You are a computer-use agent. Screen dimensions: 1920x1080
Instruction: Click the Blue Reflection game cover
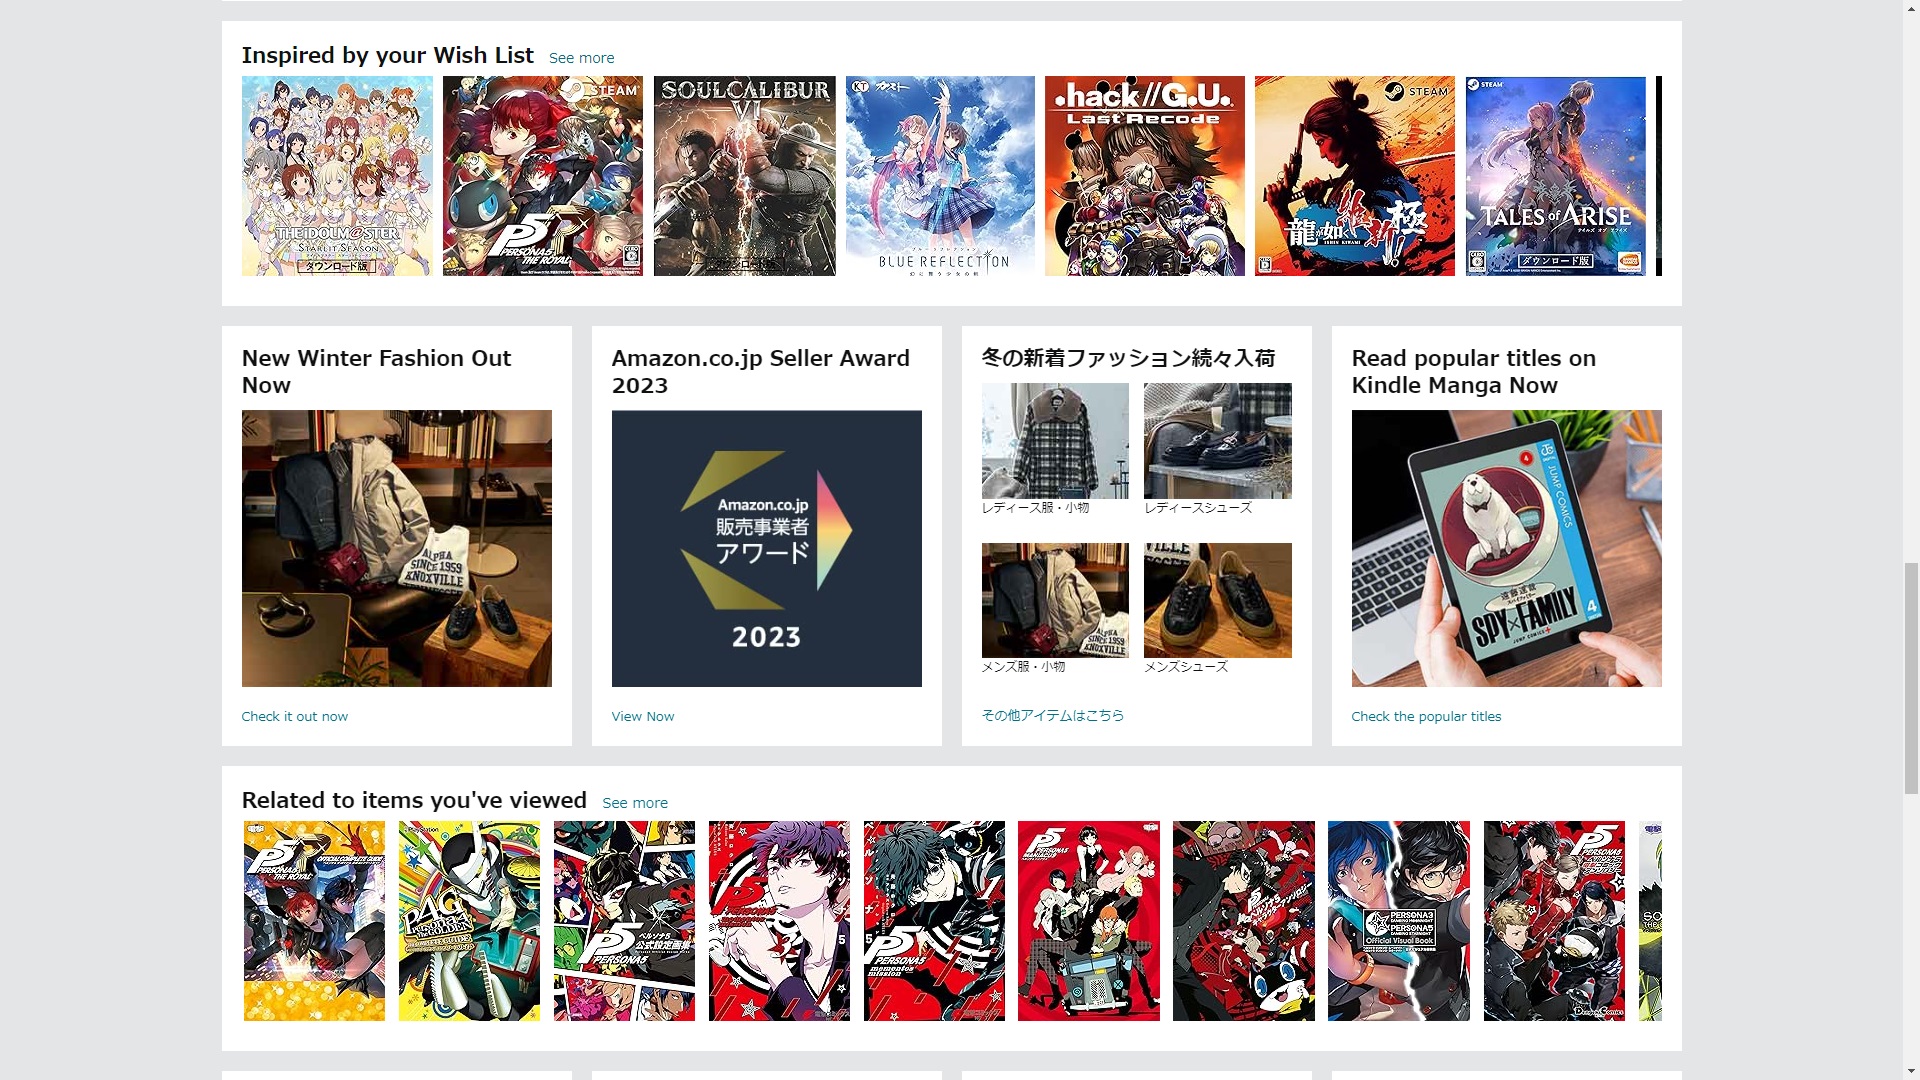(x=940, y=176)
